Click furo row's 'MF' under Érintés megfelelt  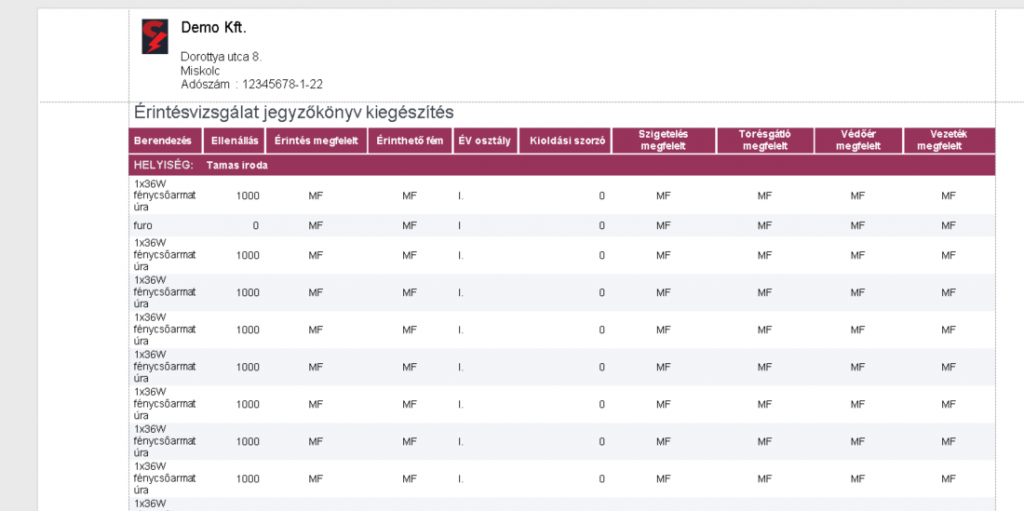click(316, 225)
